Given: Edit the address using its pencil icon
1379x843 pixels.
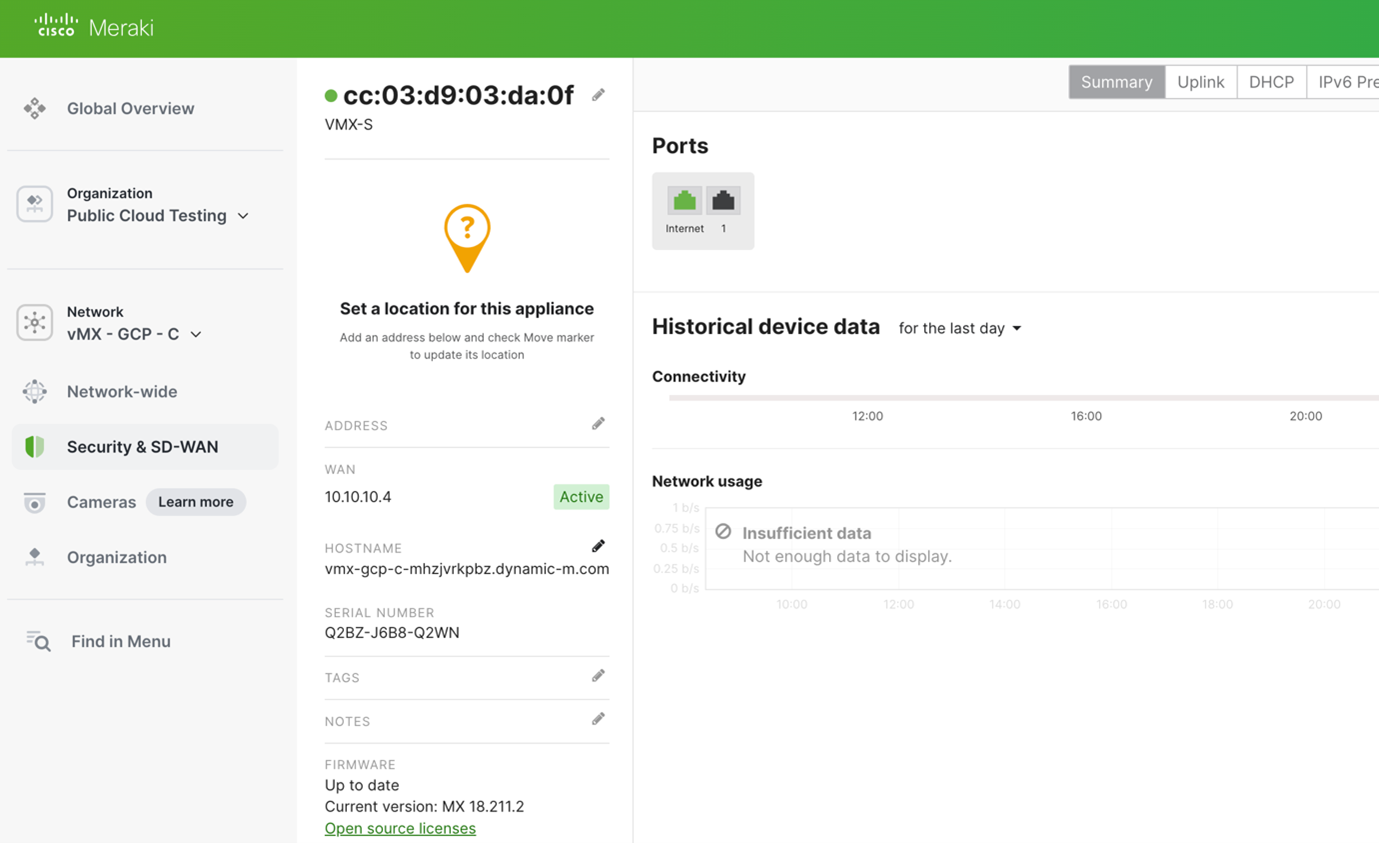Looking at the screenshot, I should (598, 424).
